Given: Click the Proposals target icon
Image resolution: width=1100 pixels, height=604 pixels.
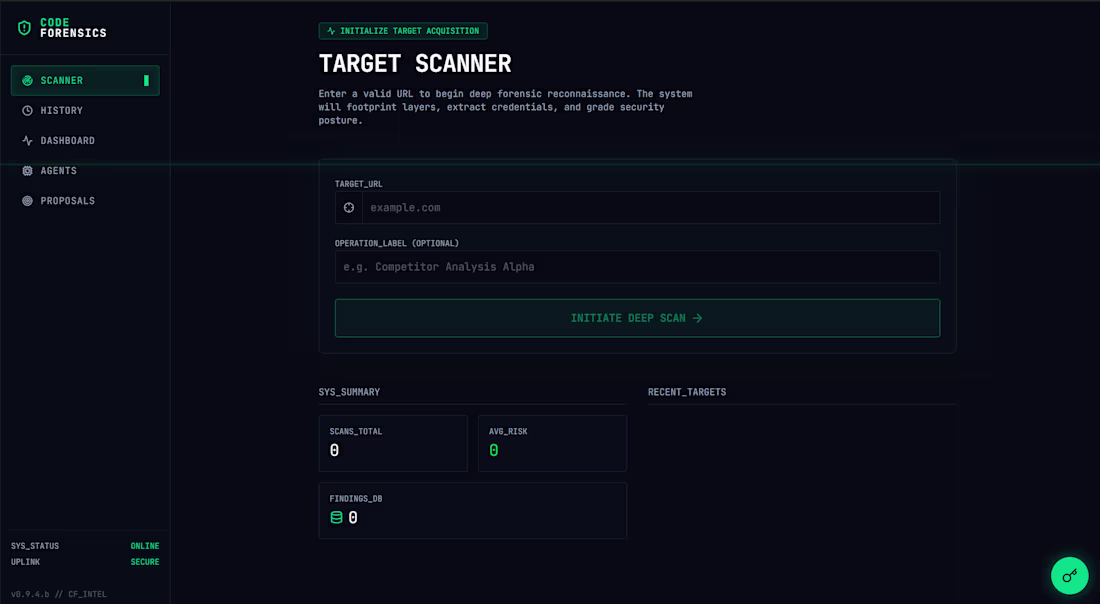Looking at the screenshot, I should [27, 201].
